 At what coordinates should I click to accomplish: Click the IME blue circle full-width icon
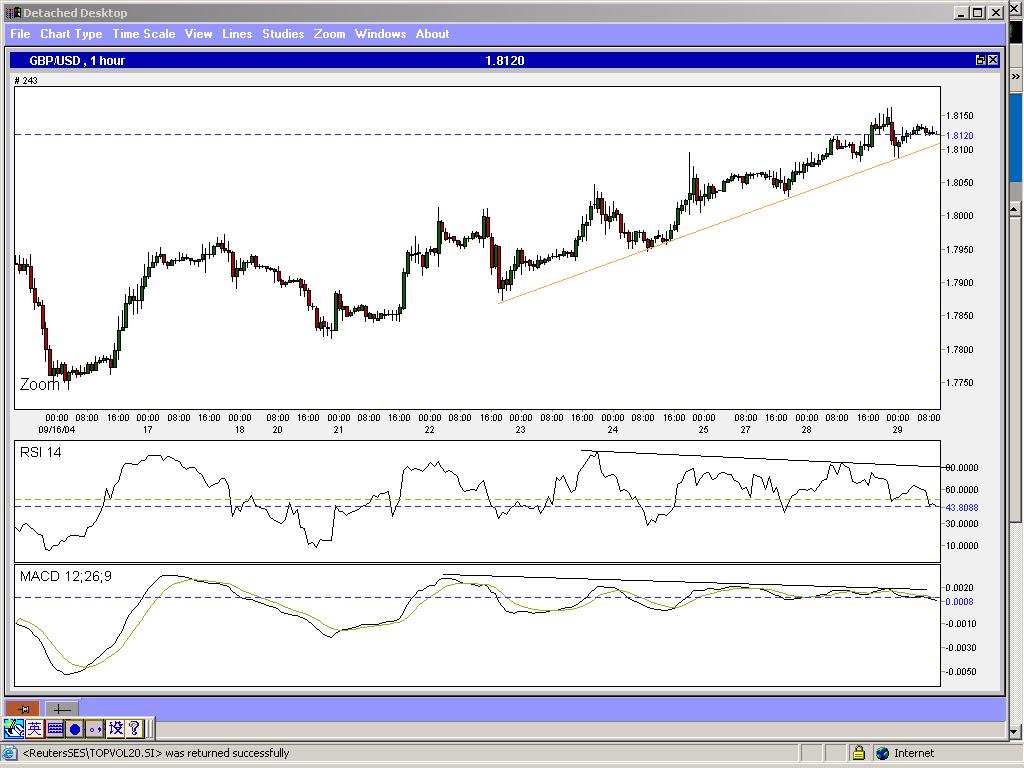coord(75,728)
